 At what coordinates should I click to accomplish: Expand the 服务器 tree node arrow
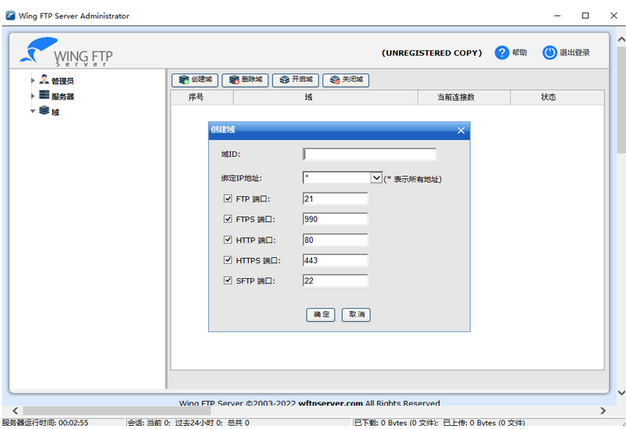[x=33, y=96]
